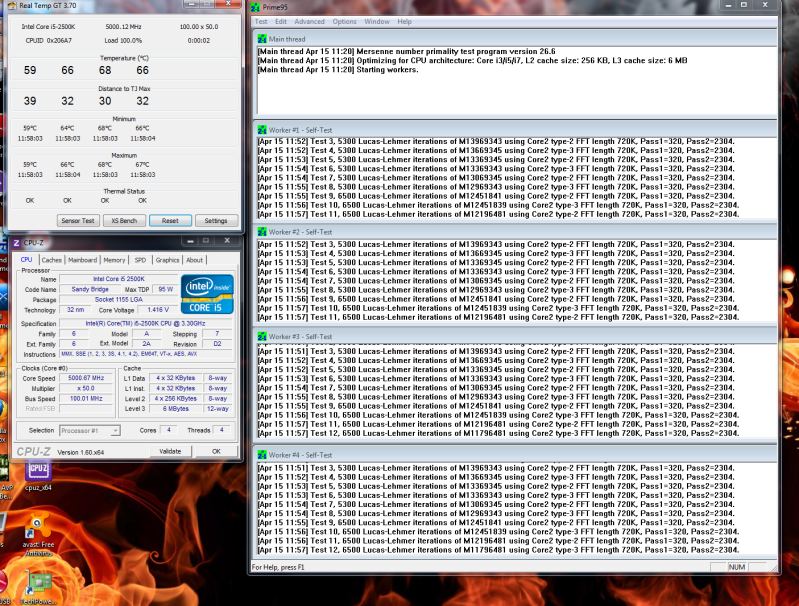
Task: Click the NUM indicator in Prime95 status bar
Action: (737, 567)
